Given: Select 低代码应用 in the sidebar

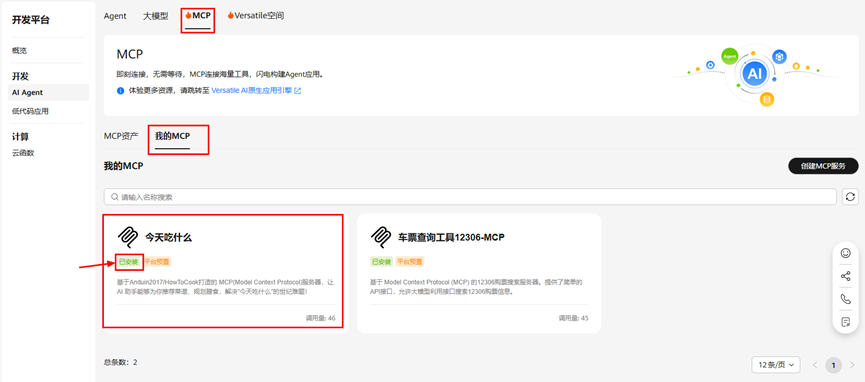Looking at the screenshot, I should 30,111.
